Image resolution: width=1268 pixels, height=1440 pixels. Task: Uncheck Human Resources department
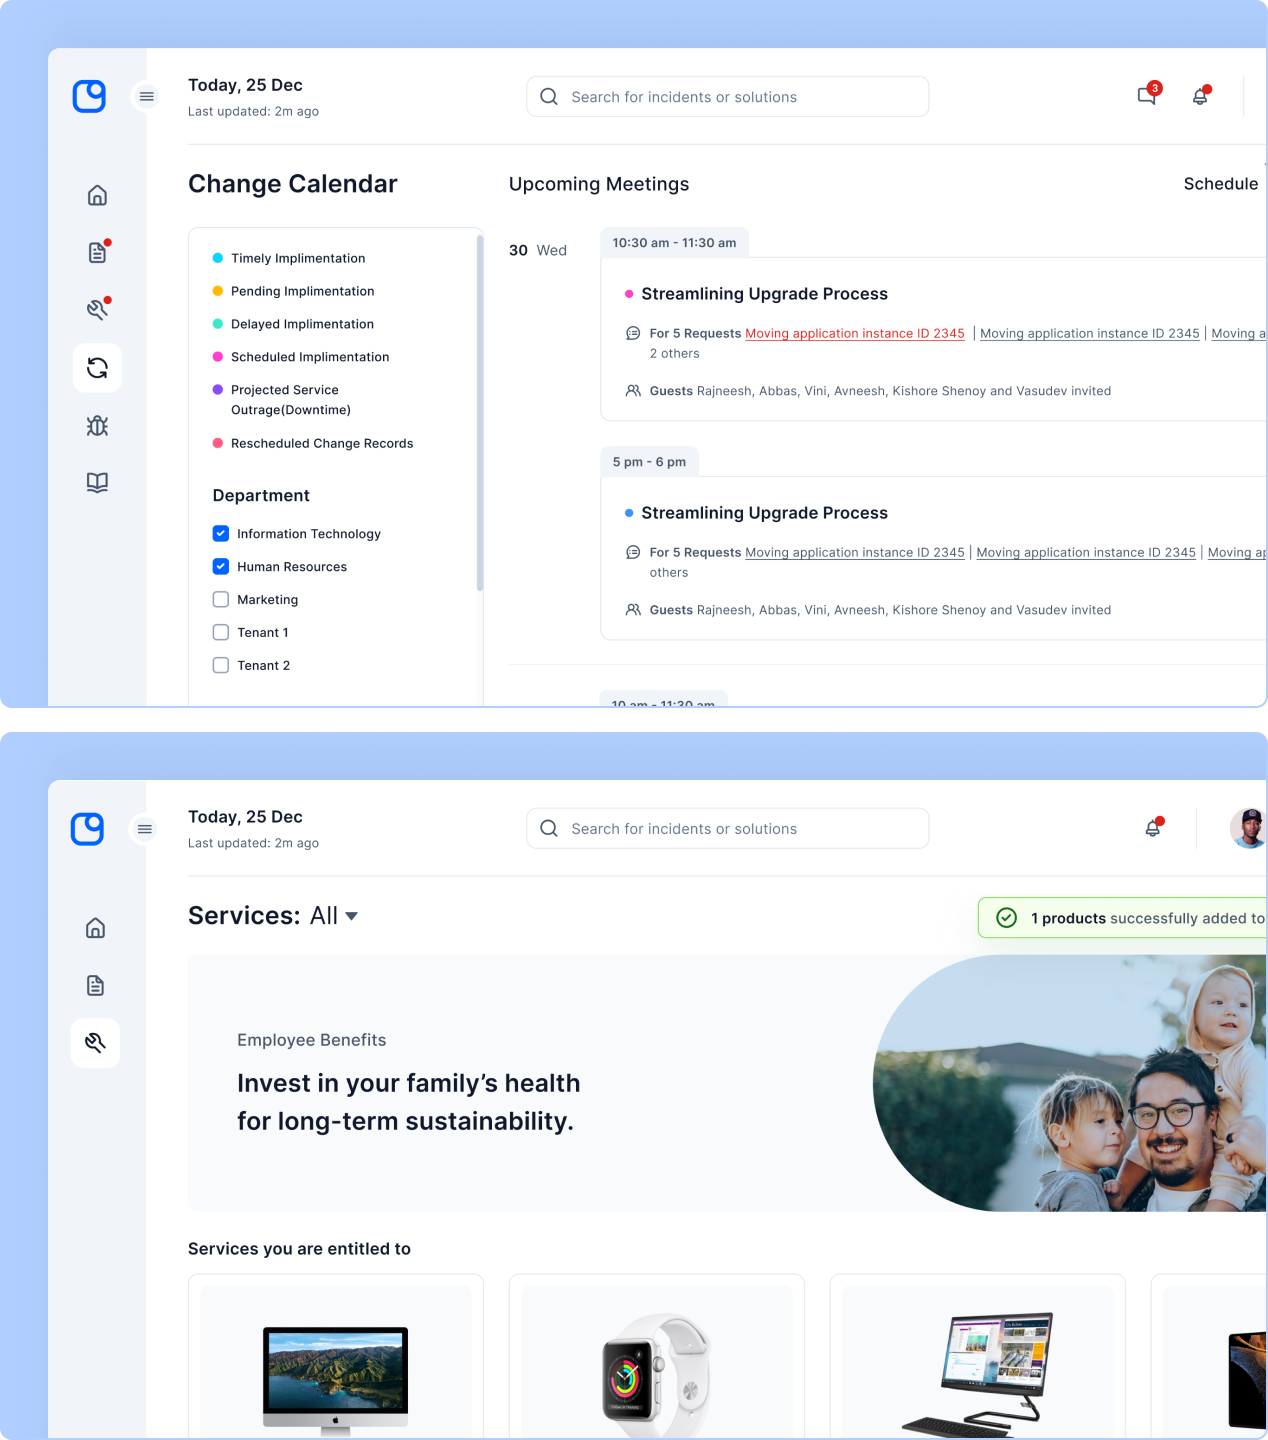pyautogui.click(x=221, y=567)
